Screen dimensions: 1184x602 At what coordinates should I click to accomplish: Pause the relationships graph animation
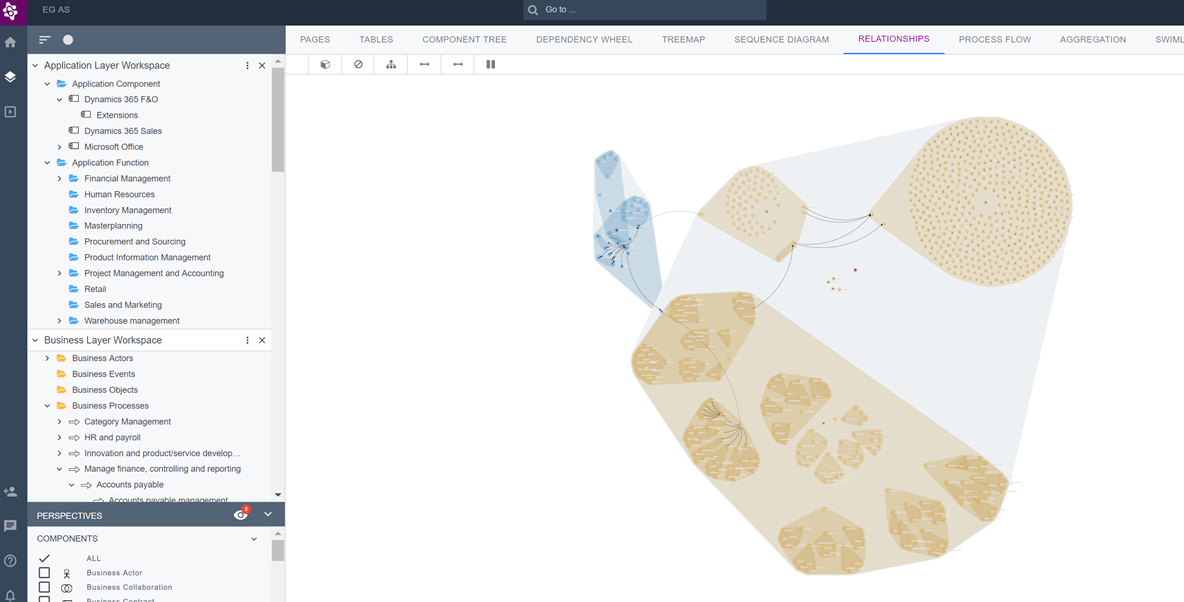coord(490,64)
